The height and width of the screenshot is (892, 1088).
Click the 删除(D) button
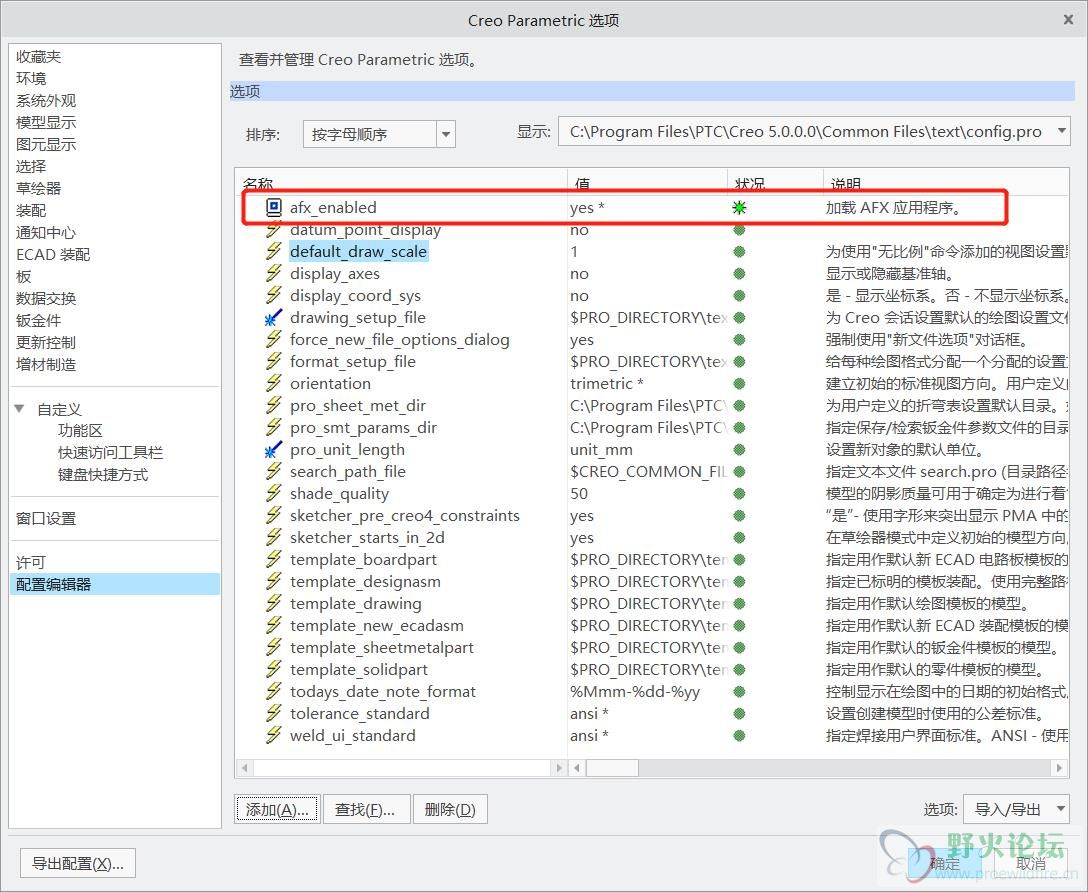(x=450, y=809)
